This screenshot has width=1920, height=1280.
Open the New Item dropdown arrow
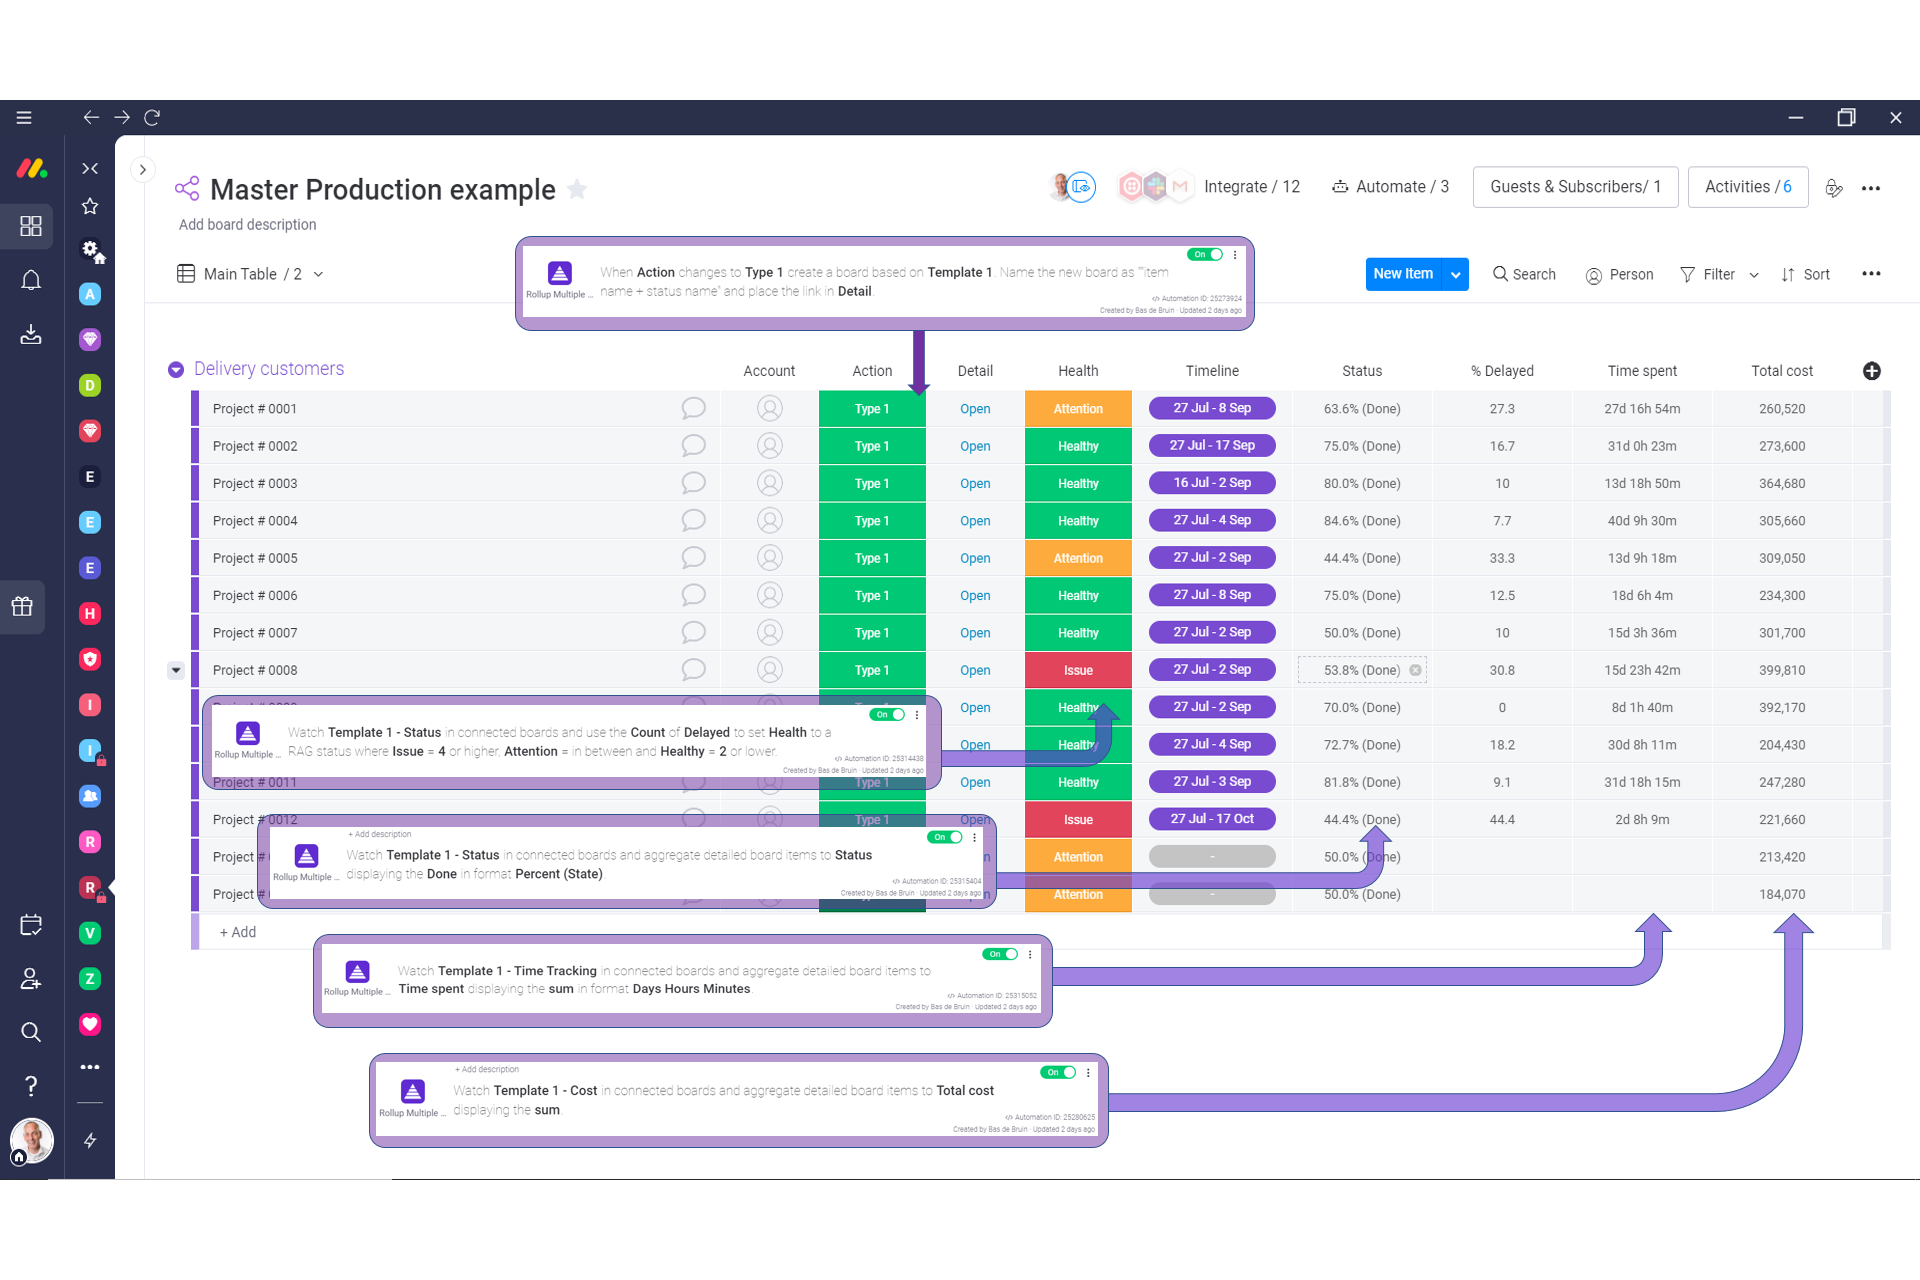[1455, 274]
